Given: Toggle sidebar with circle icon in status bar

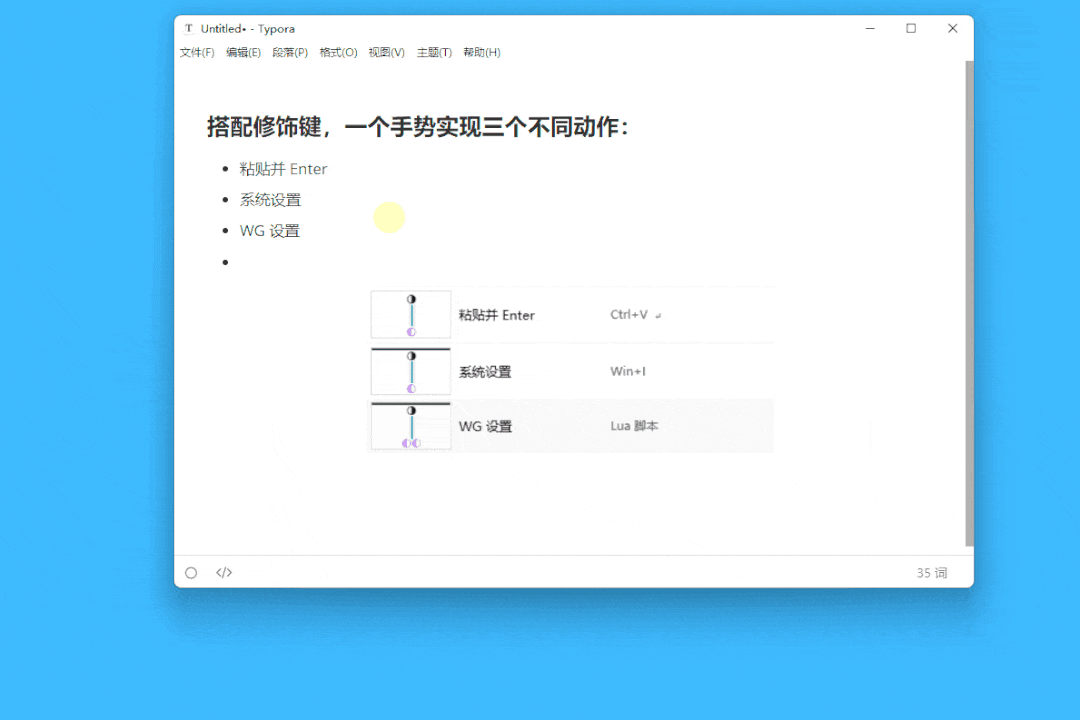Looking at the screenshot, I should (x=191, y=573).
